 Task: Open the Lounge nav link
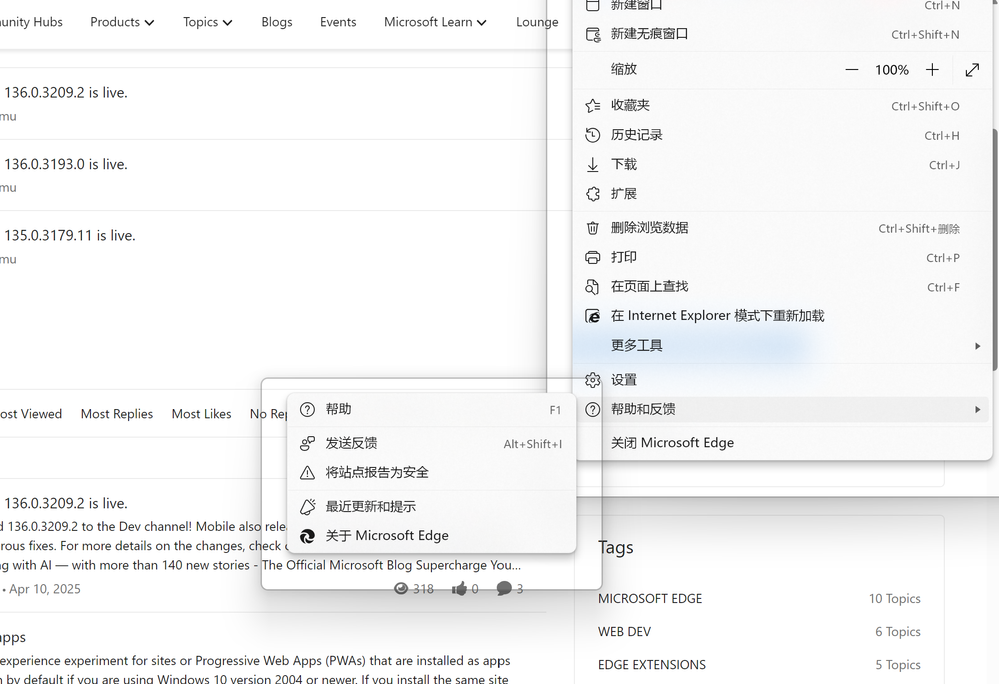click(x=537, y=22)
